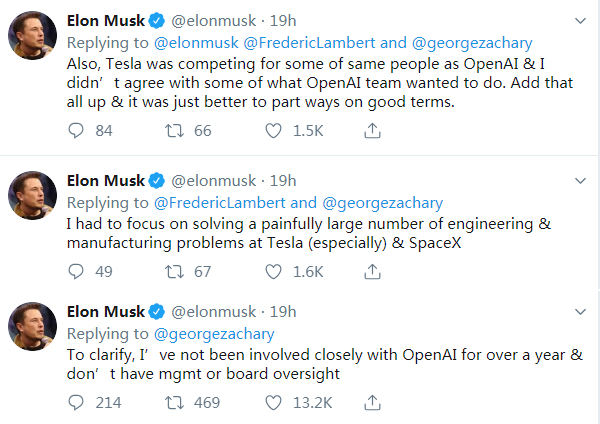Viewport: 600px width, 424px height.
Task: Retweet the tweet with 67 retweets
Action: click(x=174, y=271)
